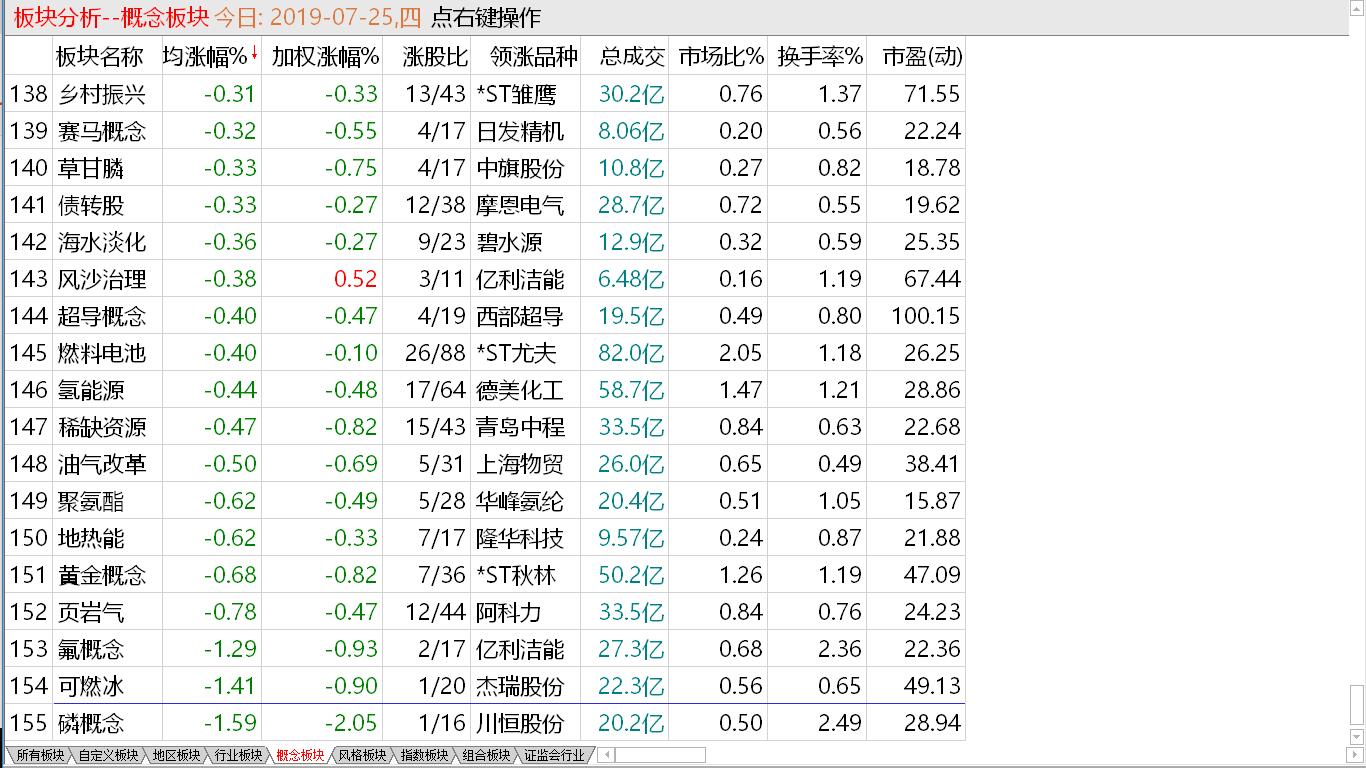Click the 可燃冰 sector name
1366x768 pixels.
[91, 686]
